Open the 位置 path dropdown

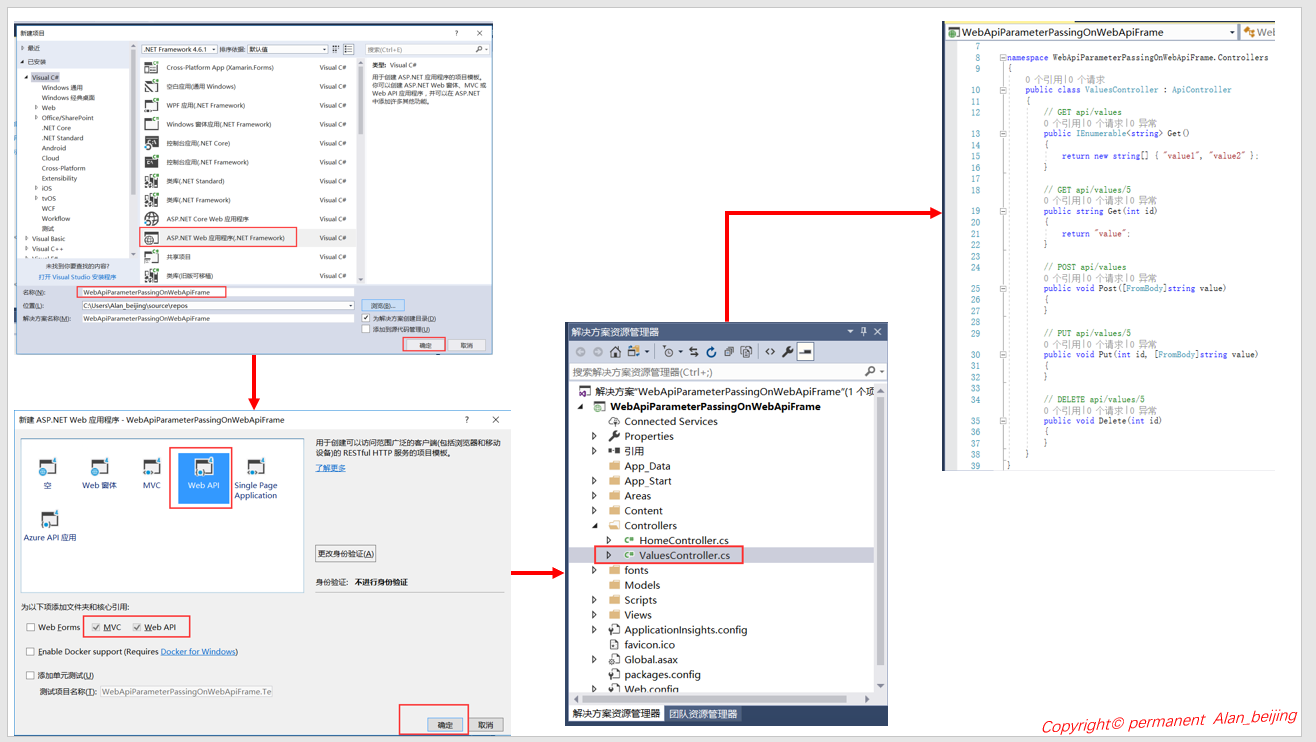351,305
